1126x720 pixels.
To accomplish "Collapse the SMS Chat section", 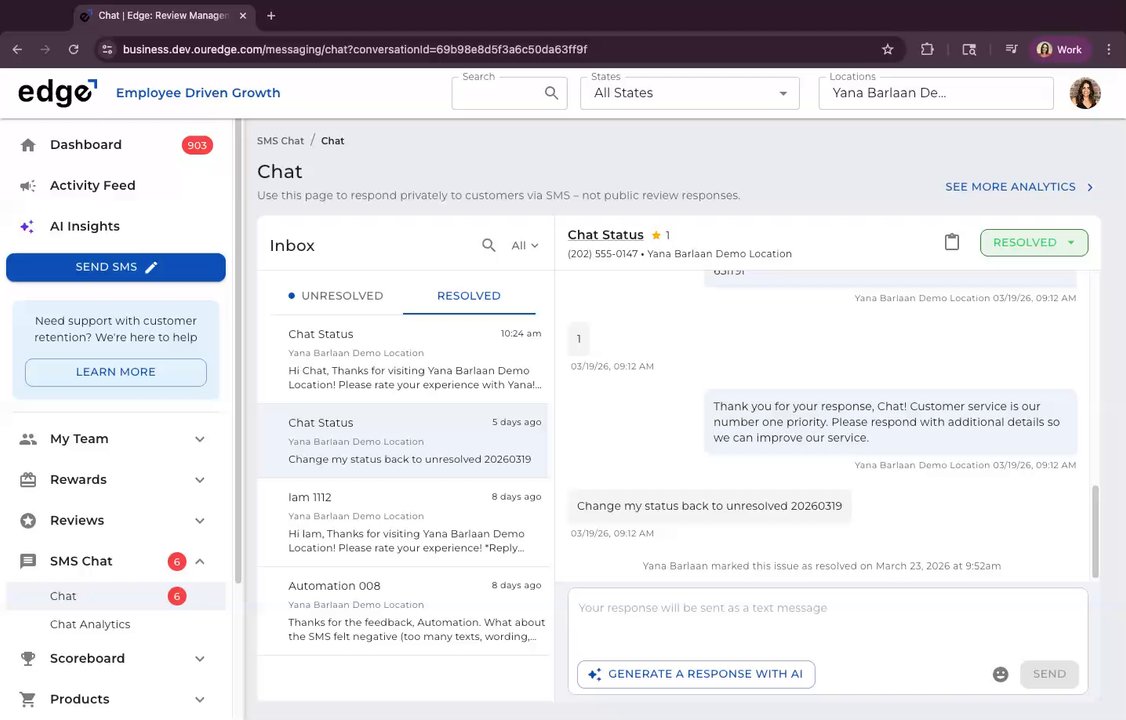I will (x=199, y=561).
